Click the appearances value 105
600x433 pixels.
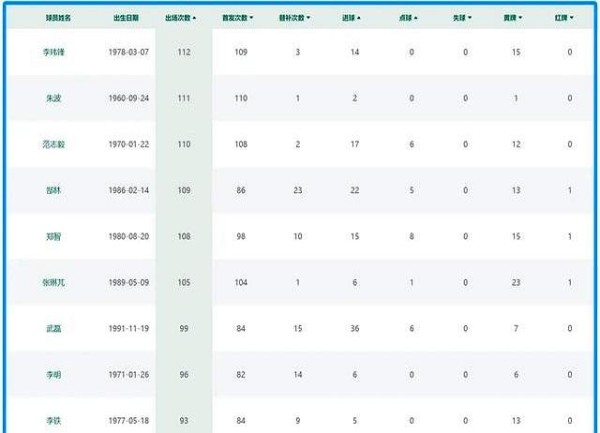point(184,282)
